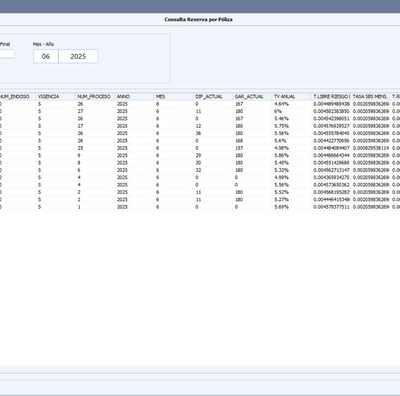Select the DIF_ACTUAL cell with value 32
Viewport: 400px width, 396px height.
pos(198,170)
